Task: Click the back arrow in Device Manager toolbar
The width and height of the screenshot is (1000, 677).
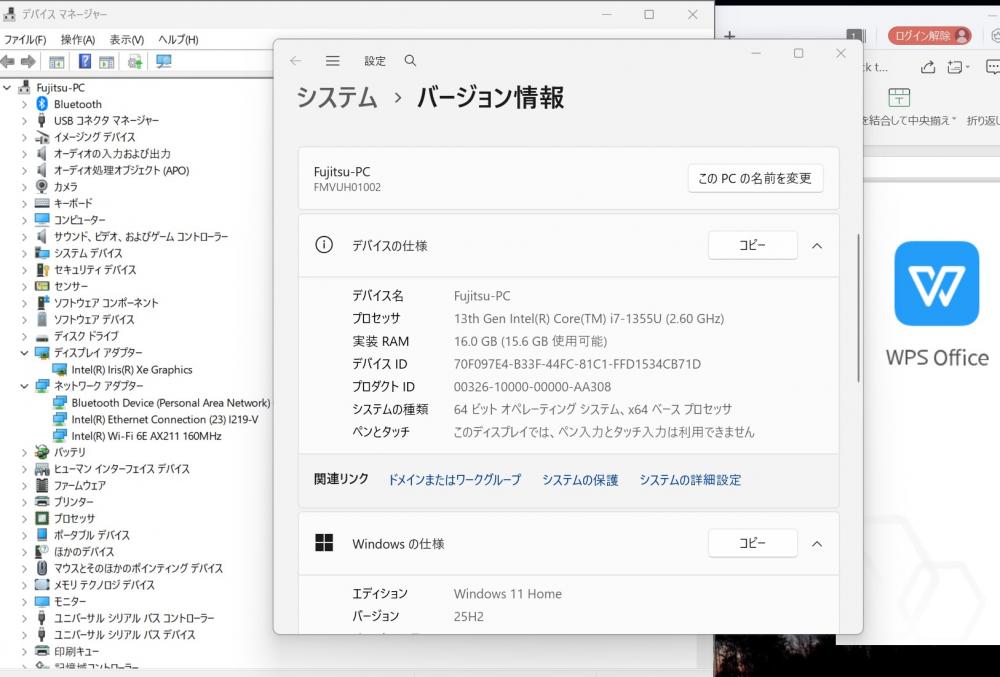Action: (8, 62)
